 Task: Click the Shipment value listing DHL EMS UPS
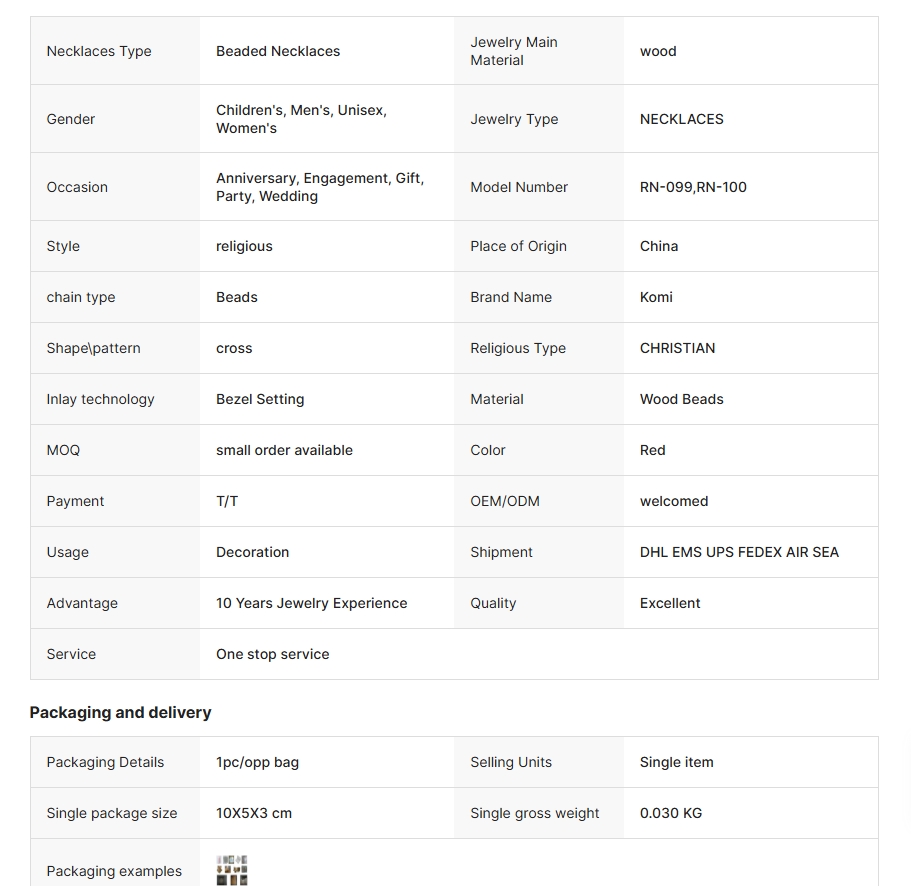click(739, 552)
